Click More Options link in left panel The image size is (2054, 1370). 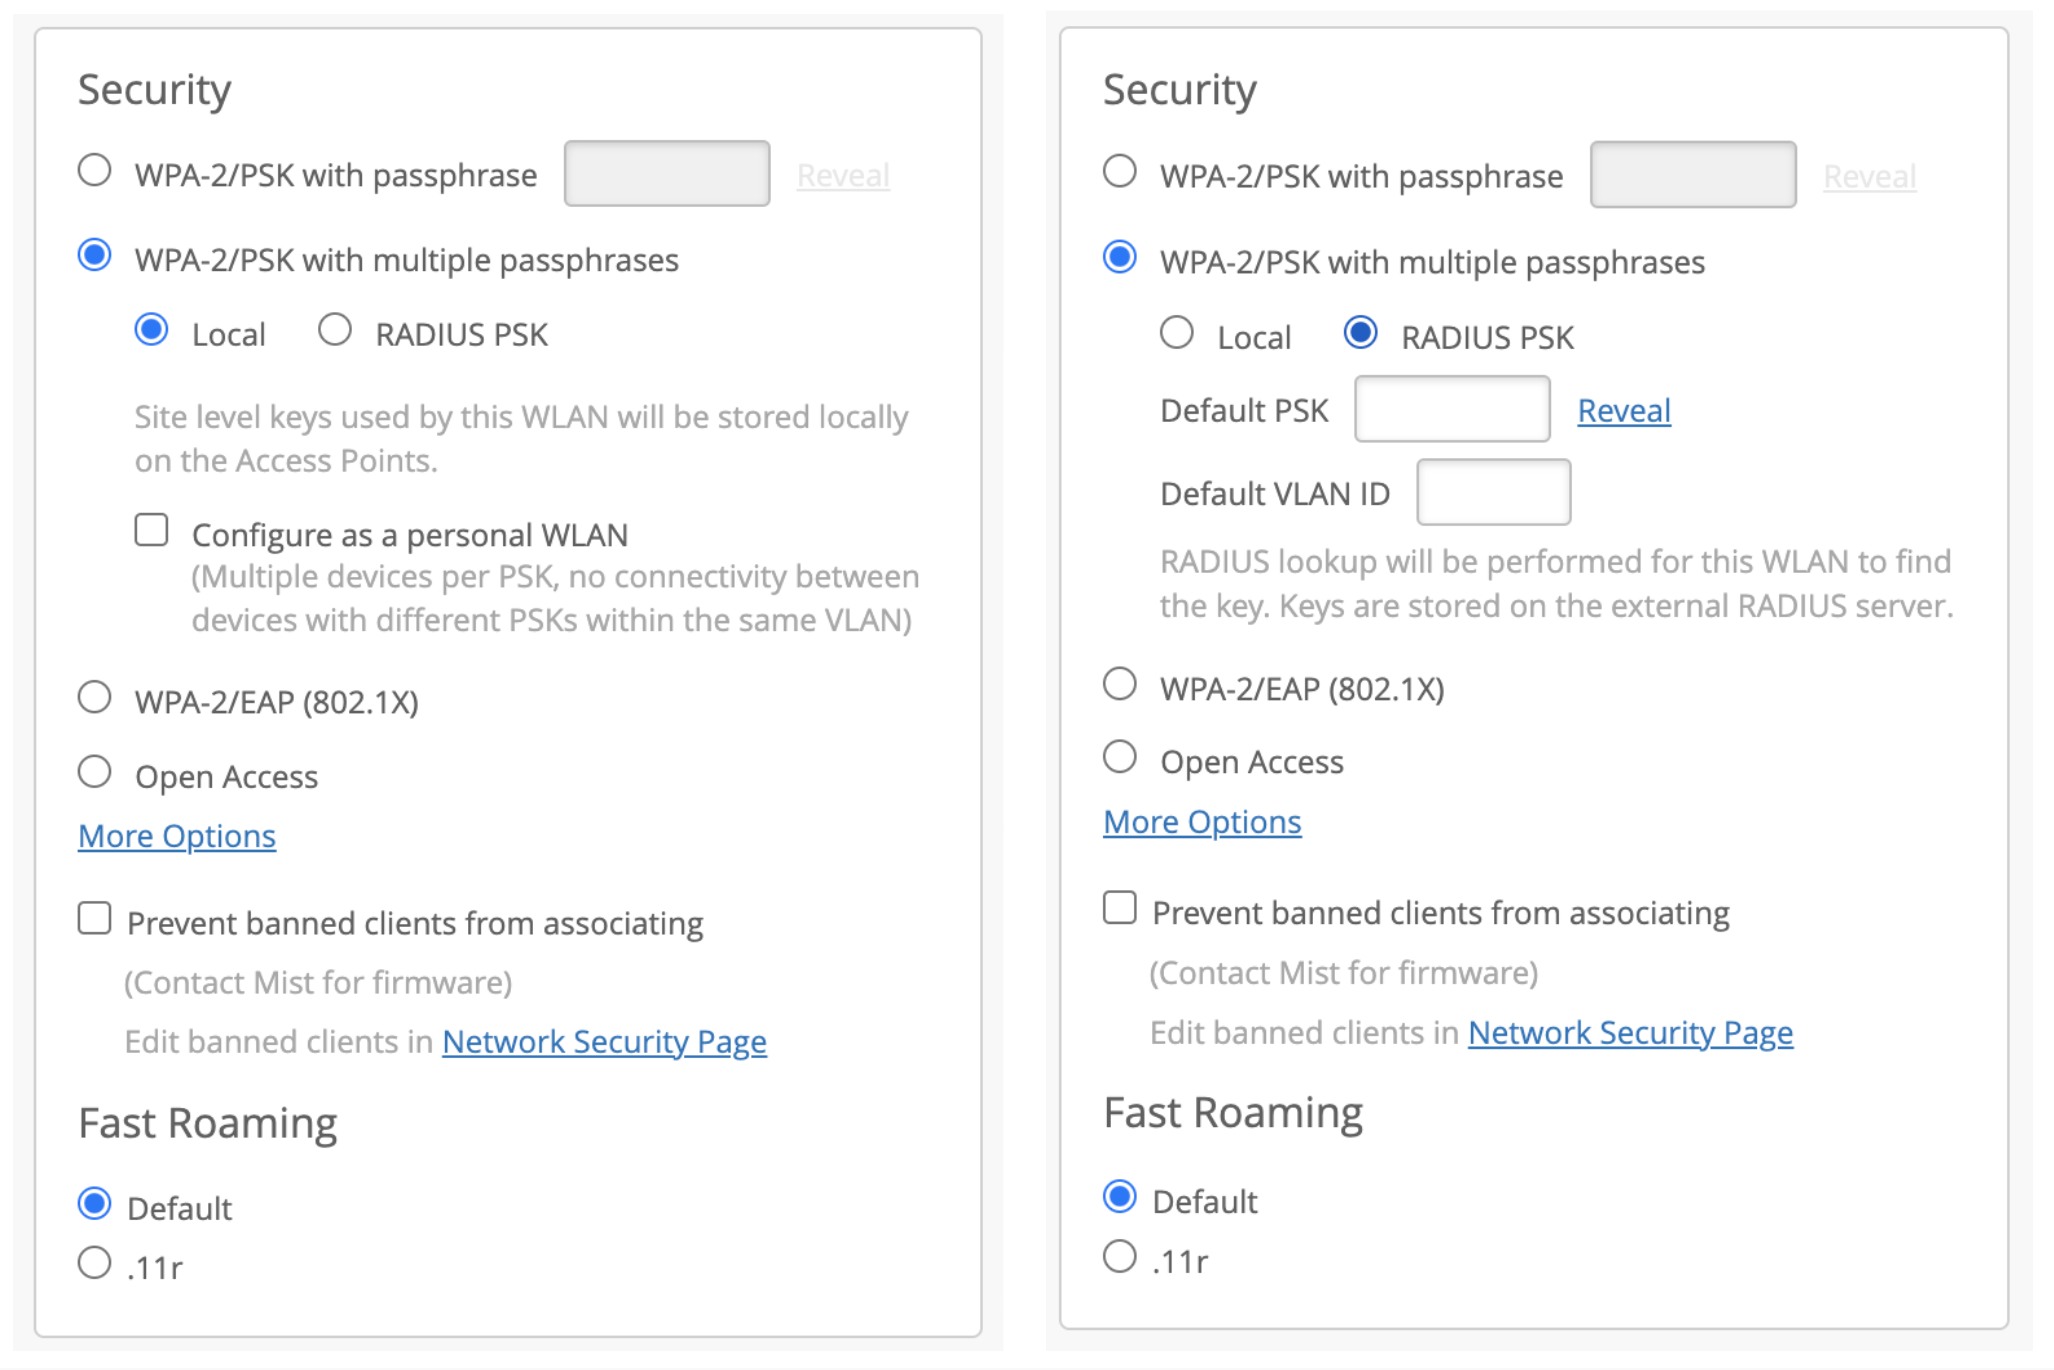[x=177, y=836]
